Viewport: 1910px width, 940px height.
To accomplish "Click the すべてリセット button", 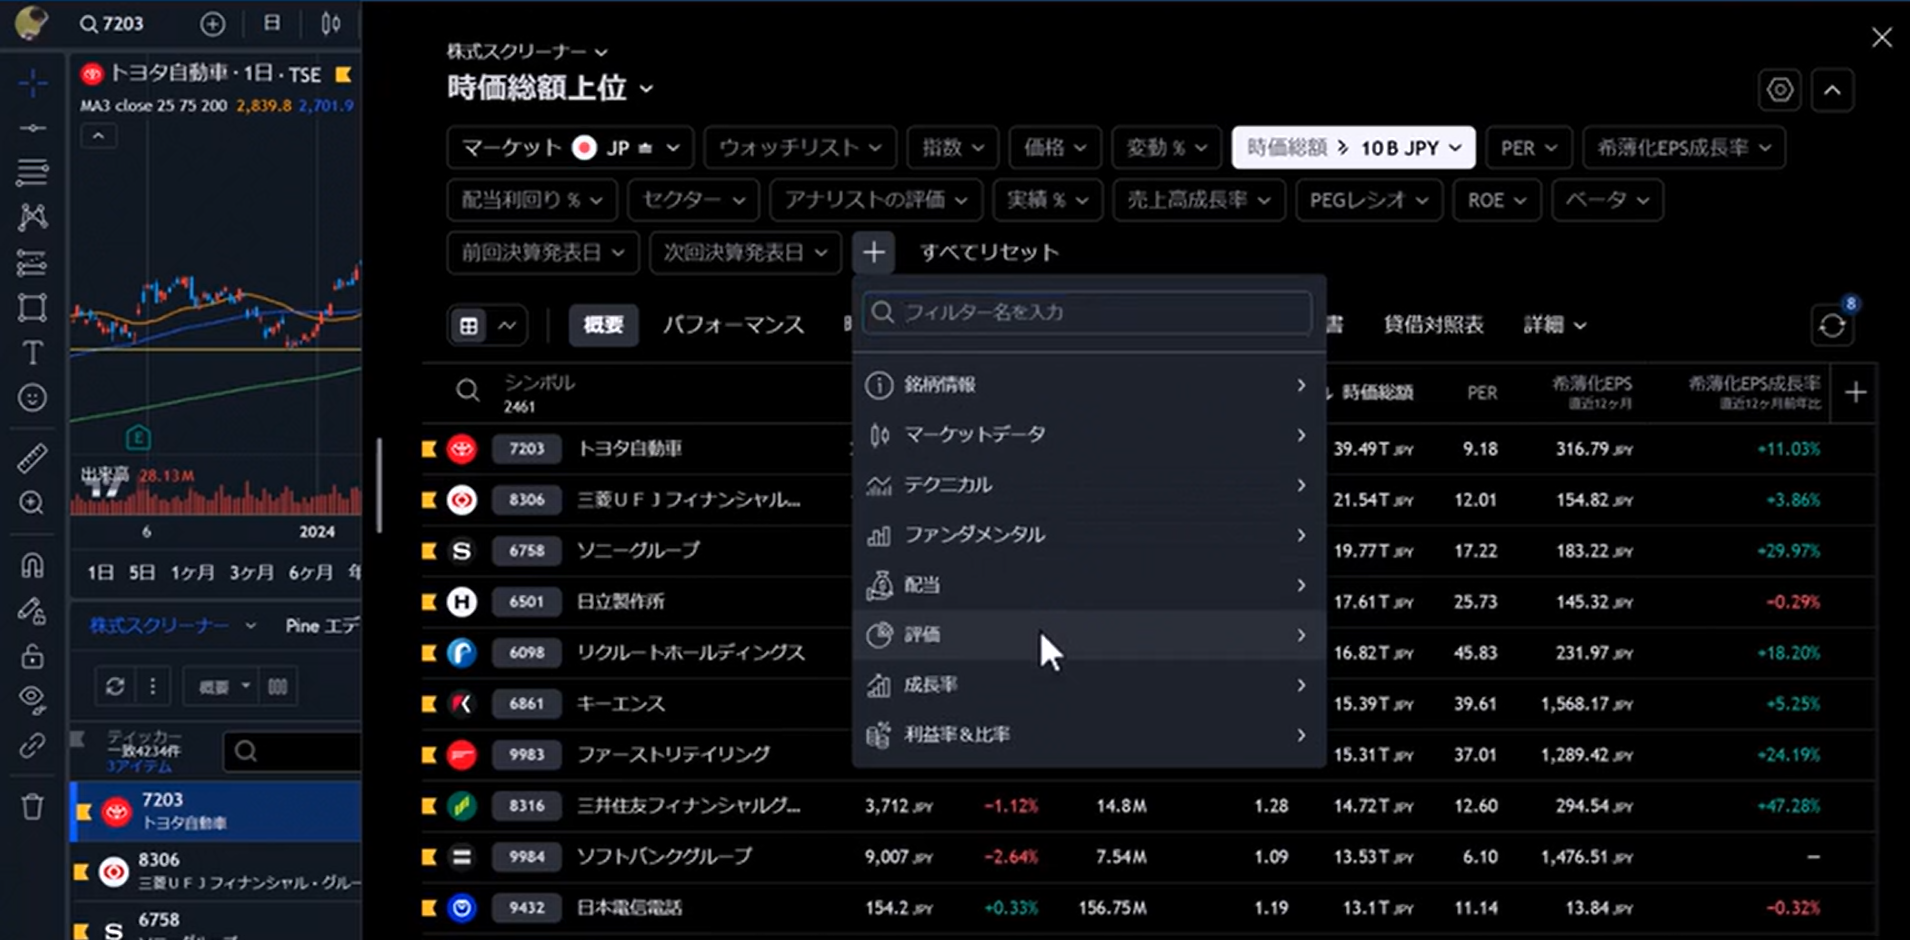I will coord(989,252).
